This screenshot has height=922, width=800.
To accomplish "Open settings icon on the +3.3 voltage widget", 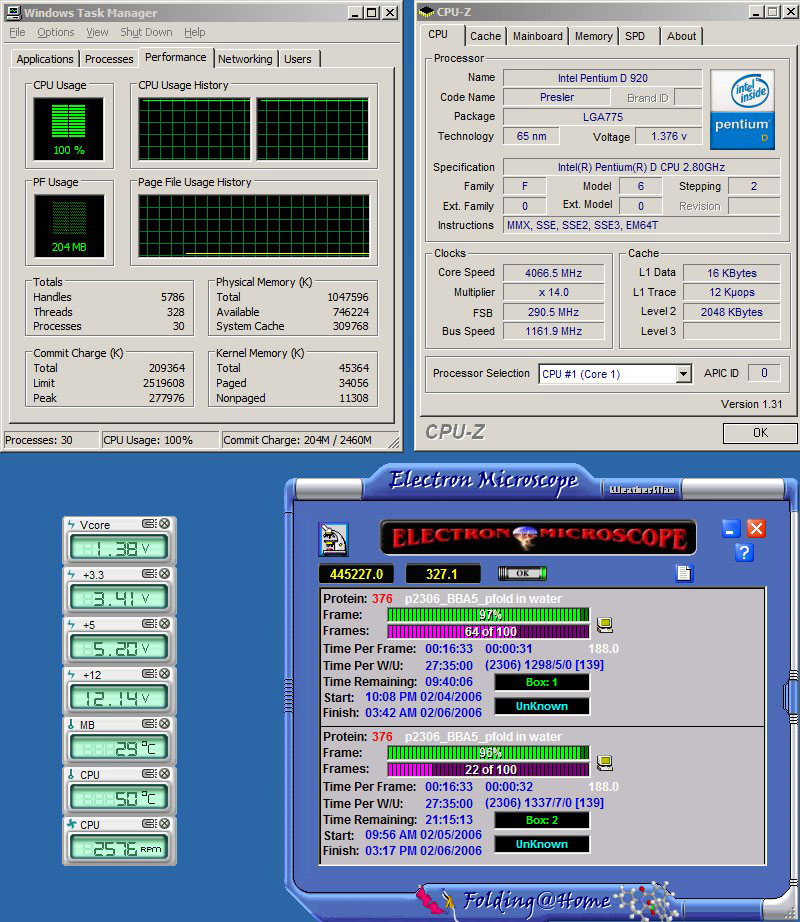I will point(149,573).
